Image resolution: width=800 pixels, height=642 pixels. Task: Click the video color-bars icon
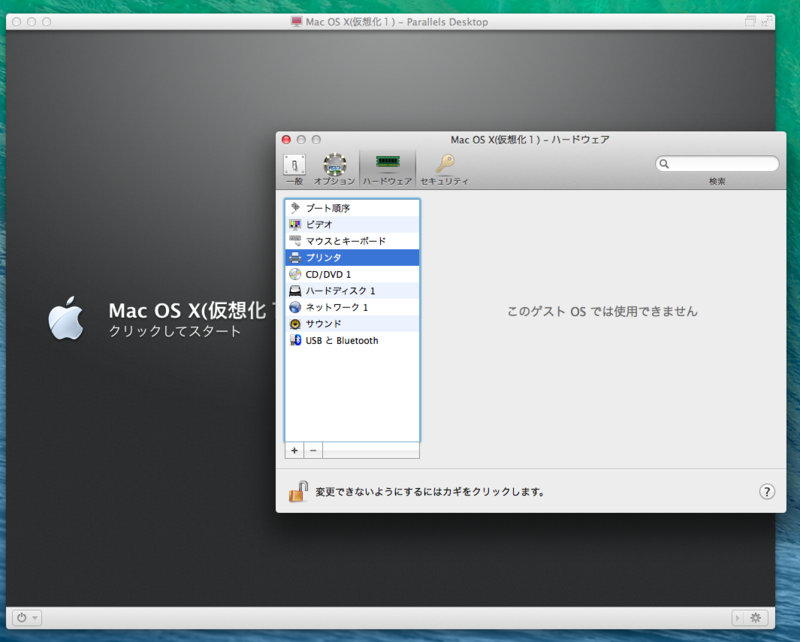(x=295, y=224)
